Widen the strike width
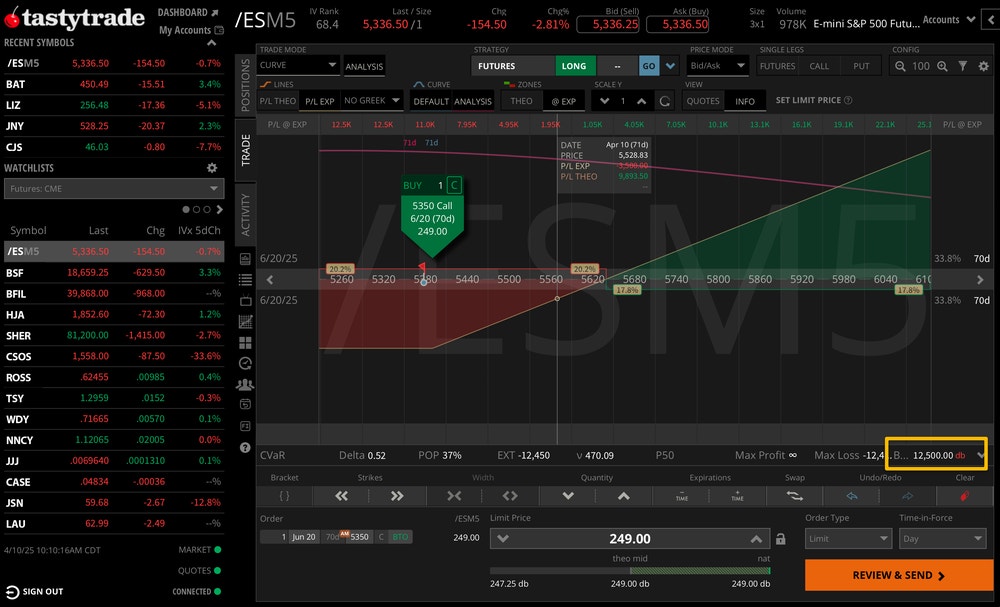 tap(510, 496)
